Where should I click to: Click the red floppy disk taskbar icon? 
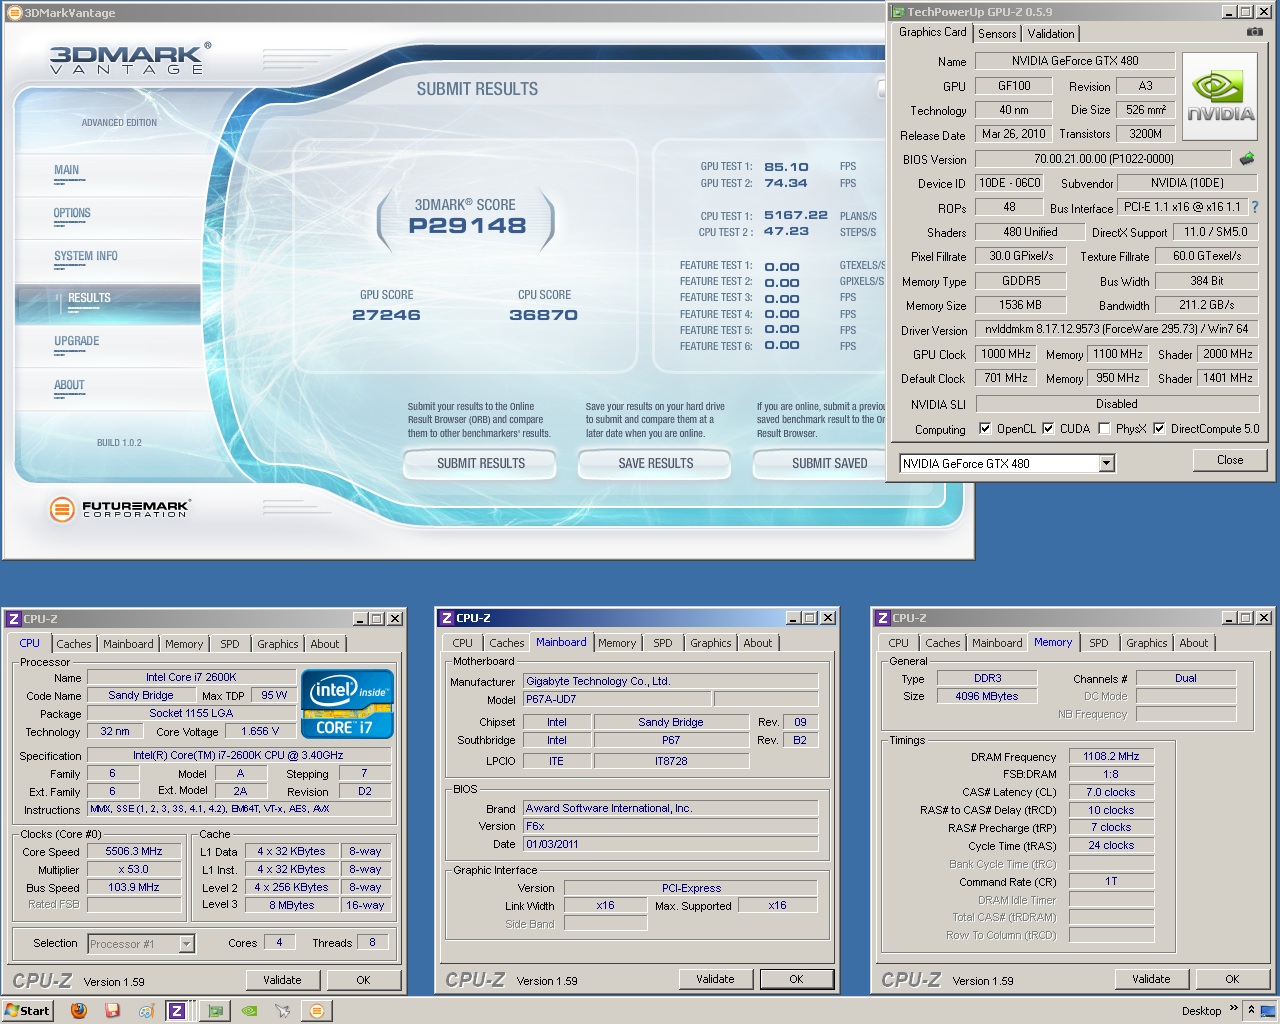[x=112, y=1011]
